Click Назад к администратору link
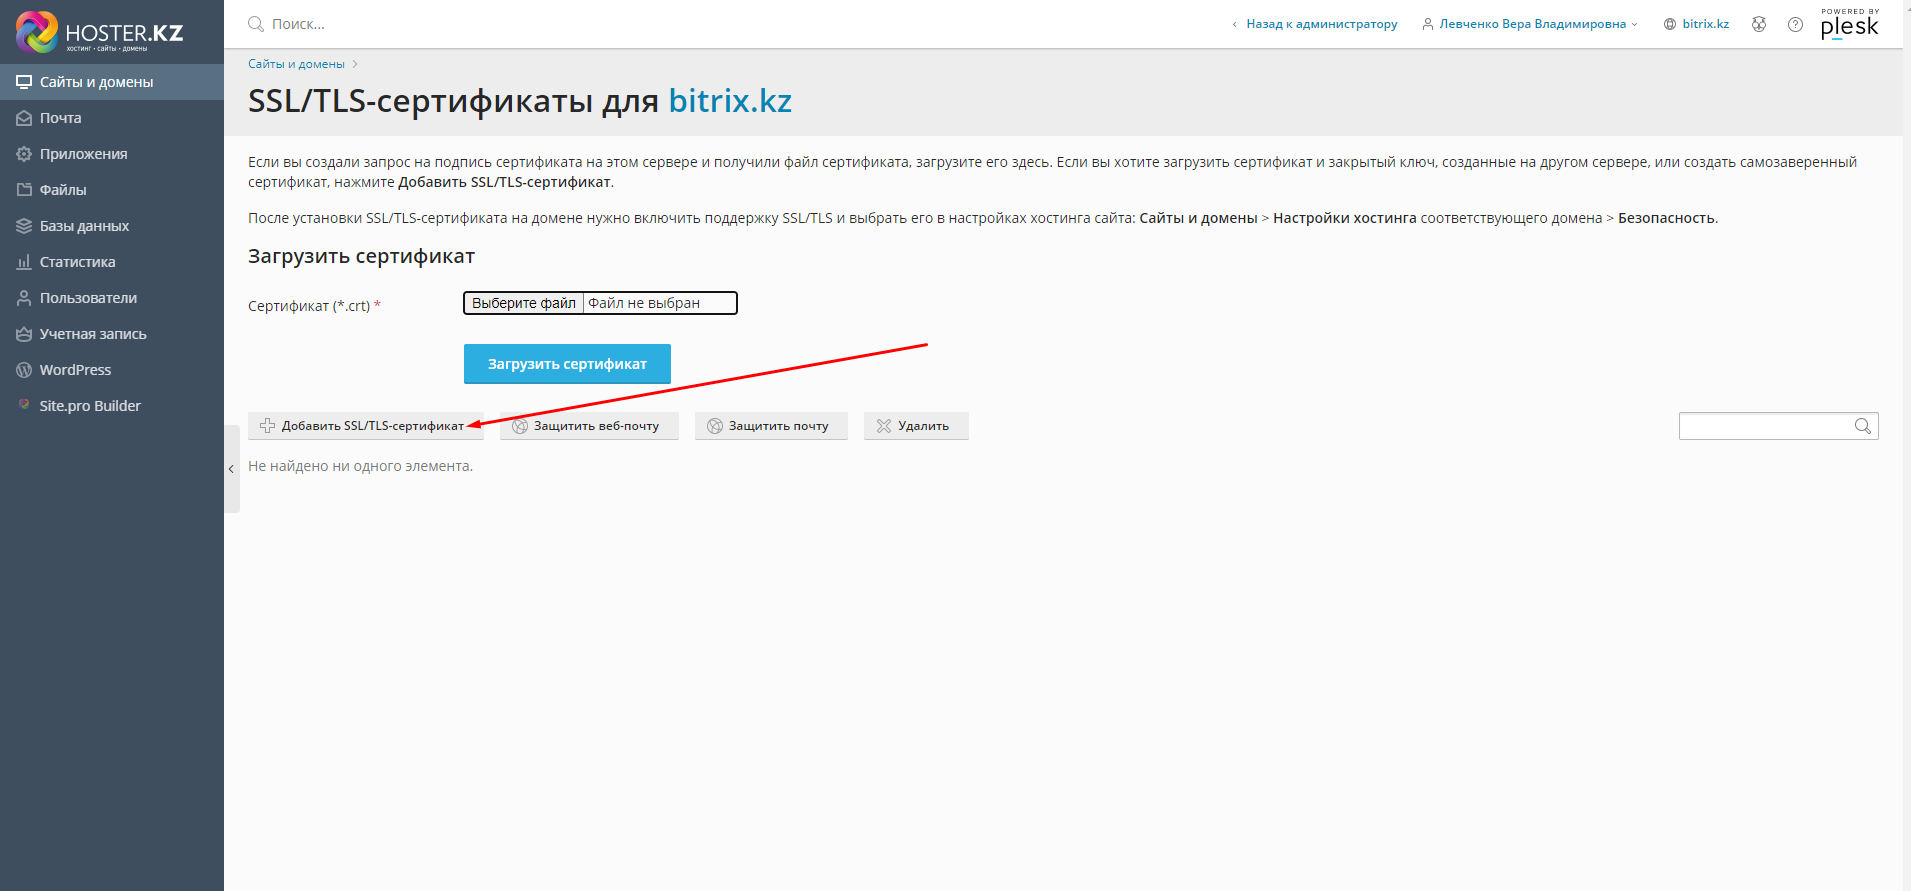This screenshot has width=1911, height=891. [1321, 24]
